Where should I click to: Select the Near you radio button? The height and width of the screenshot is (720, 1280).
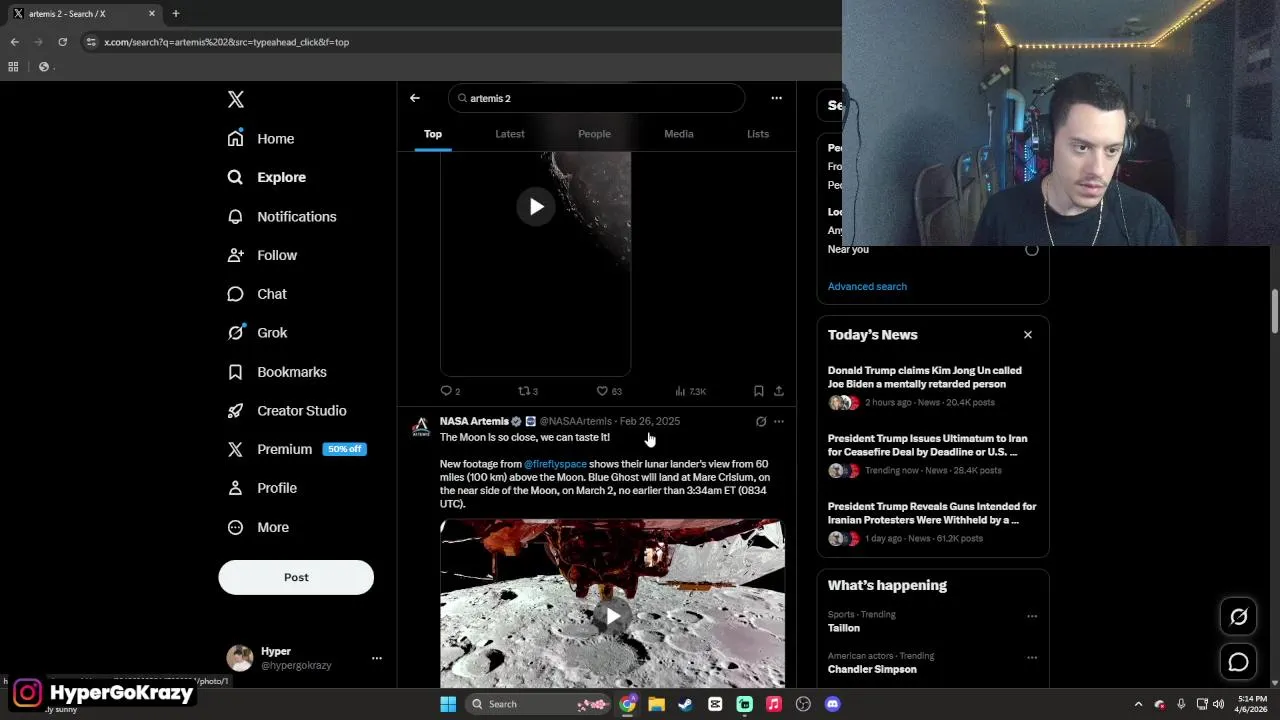tap(1032, 249)
